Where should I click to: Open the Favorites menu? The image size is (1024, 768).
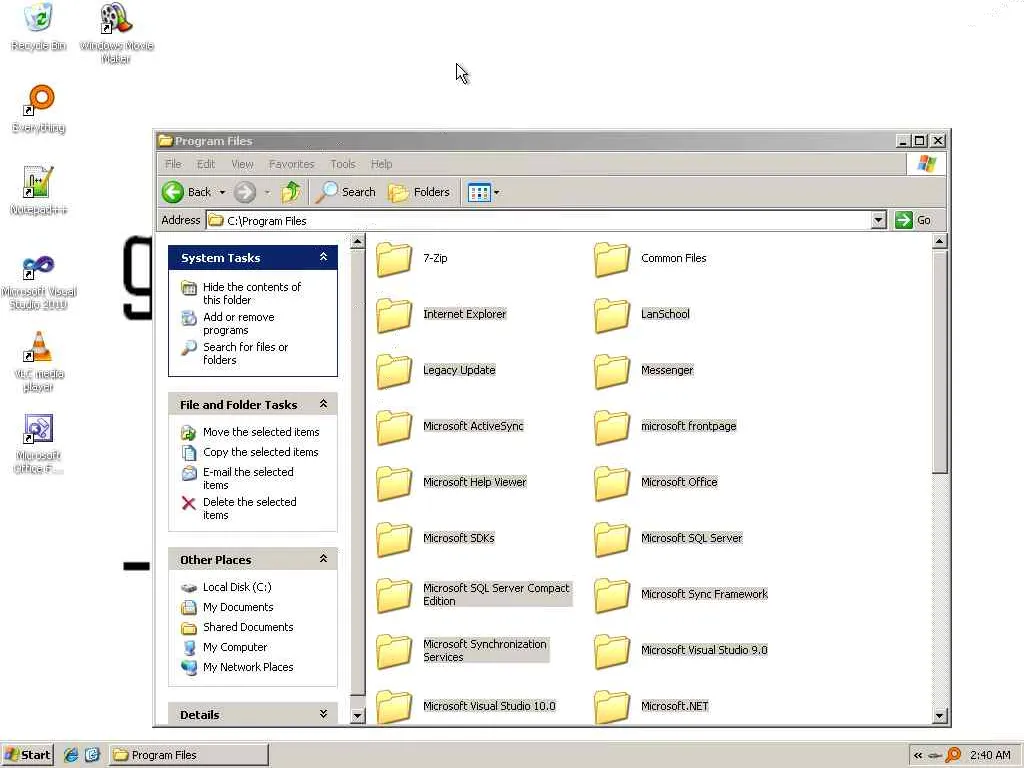(291, 164)
